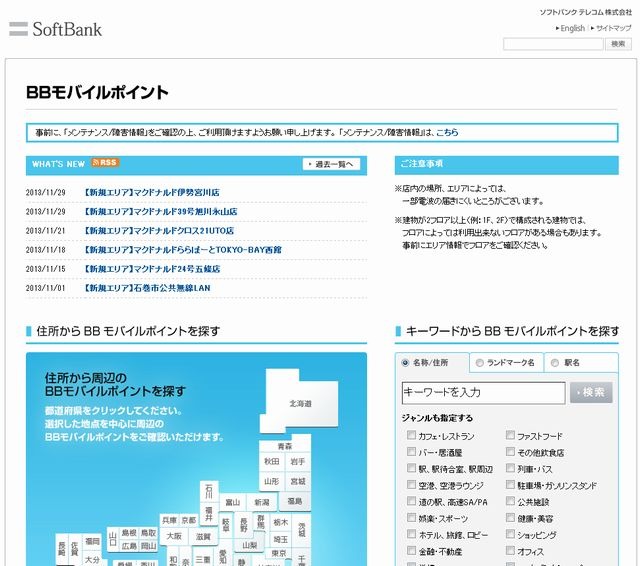The height and width of the screenshot is (566, 640).
Task: Select 山口 prefecture on the map
Action: click(113, 539)
